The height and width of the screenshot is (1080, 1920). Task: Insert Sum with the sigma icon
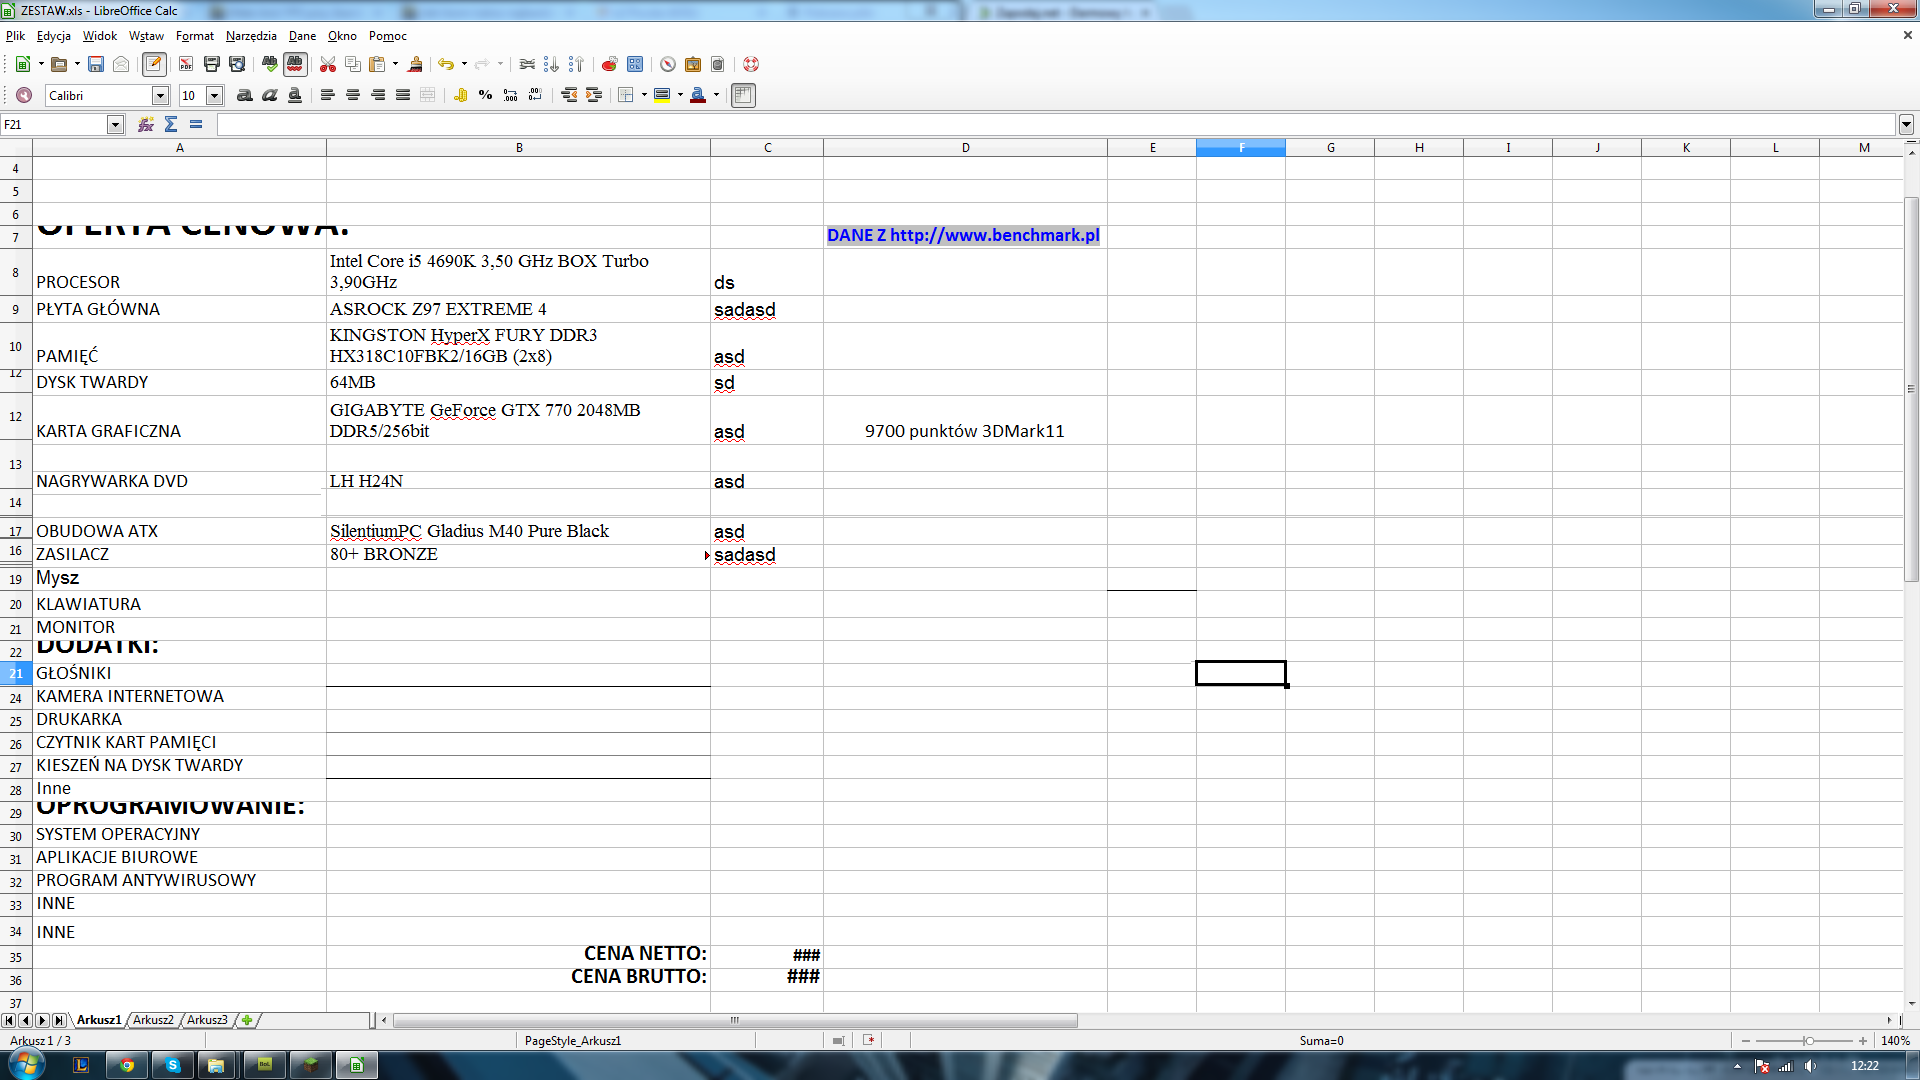click(171, 124)
